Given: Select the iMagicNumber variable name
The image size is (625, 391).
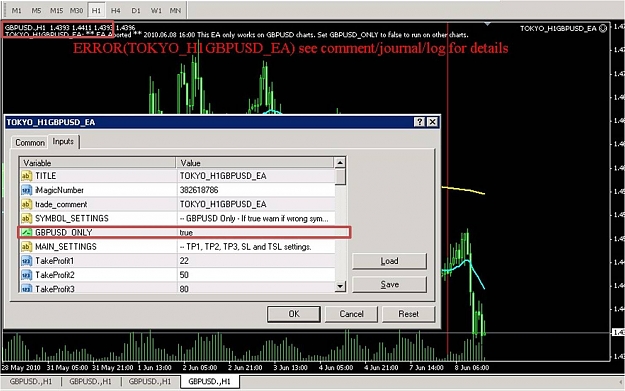Looking at the screenshot, I should 59,190.
